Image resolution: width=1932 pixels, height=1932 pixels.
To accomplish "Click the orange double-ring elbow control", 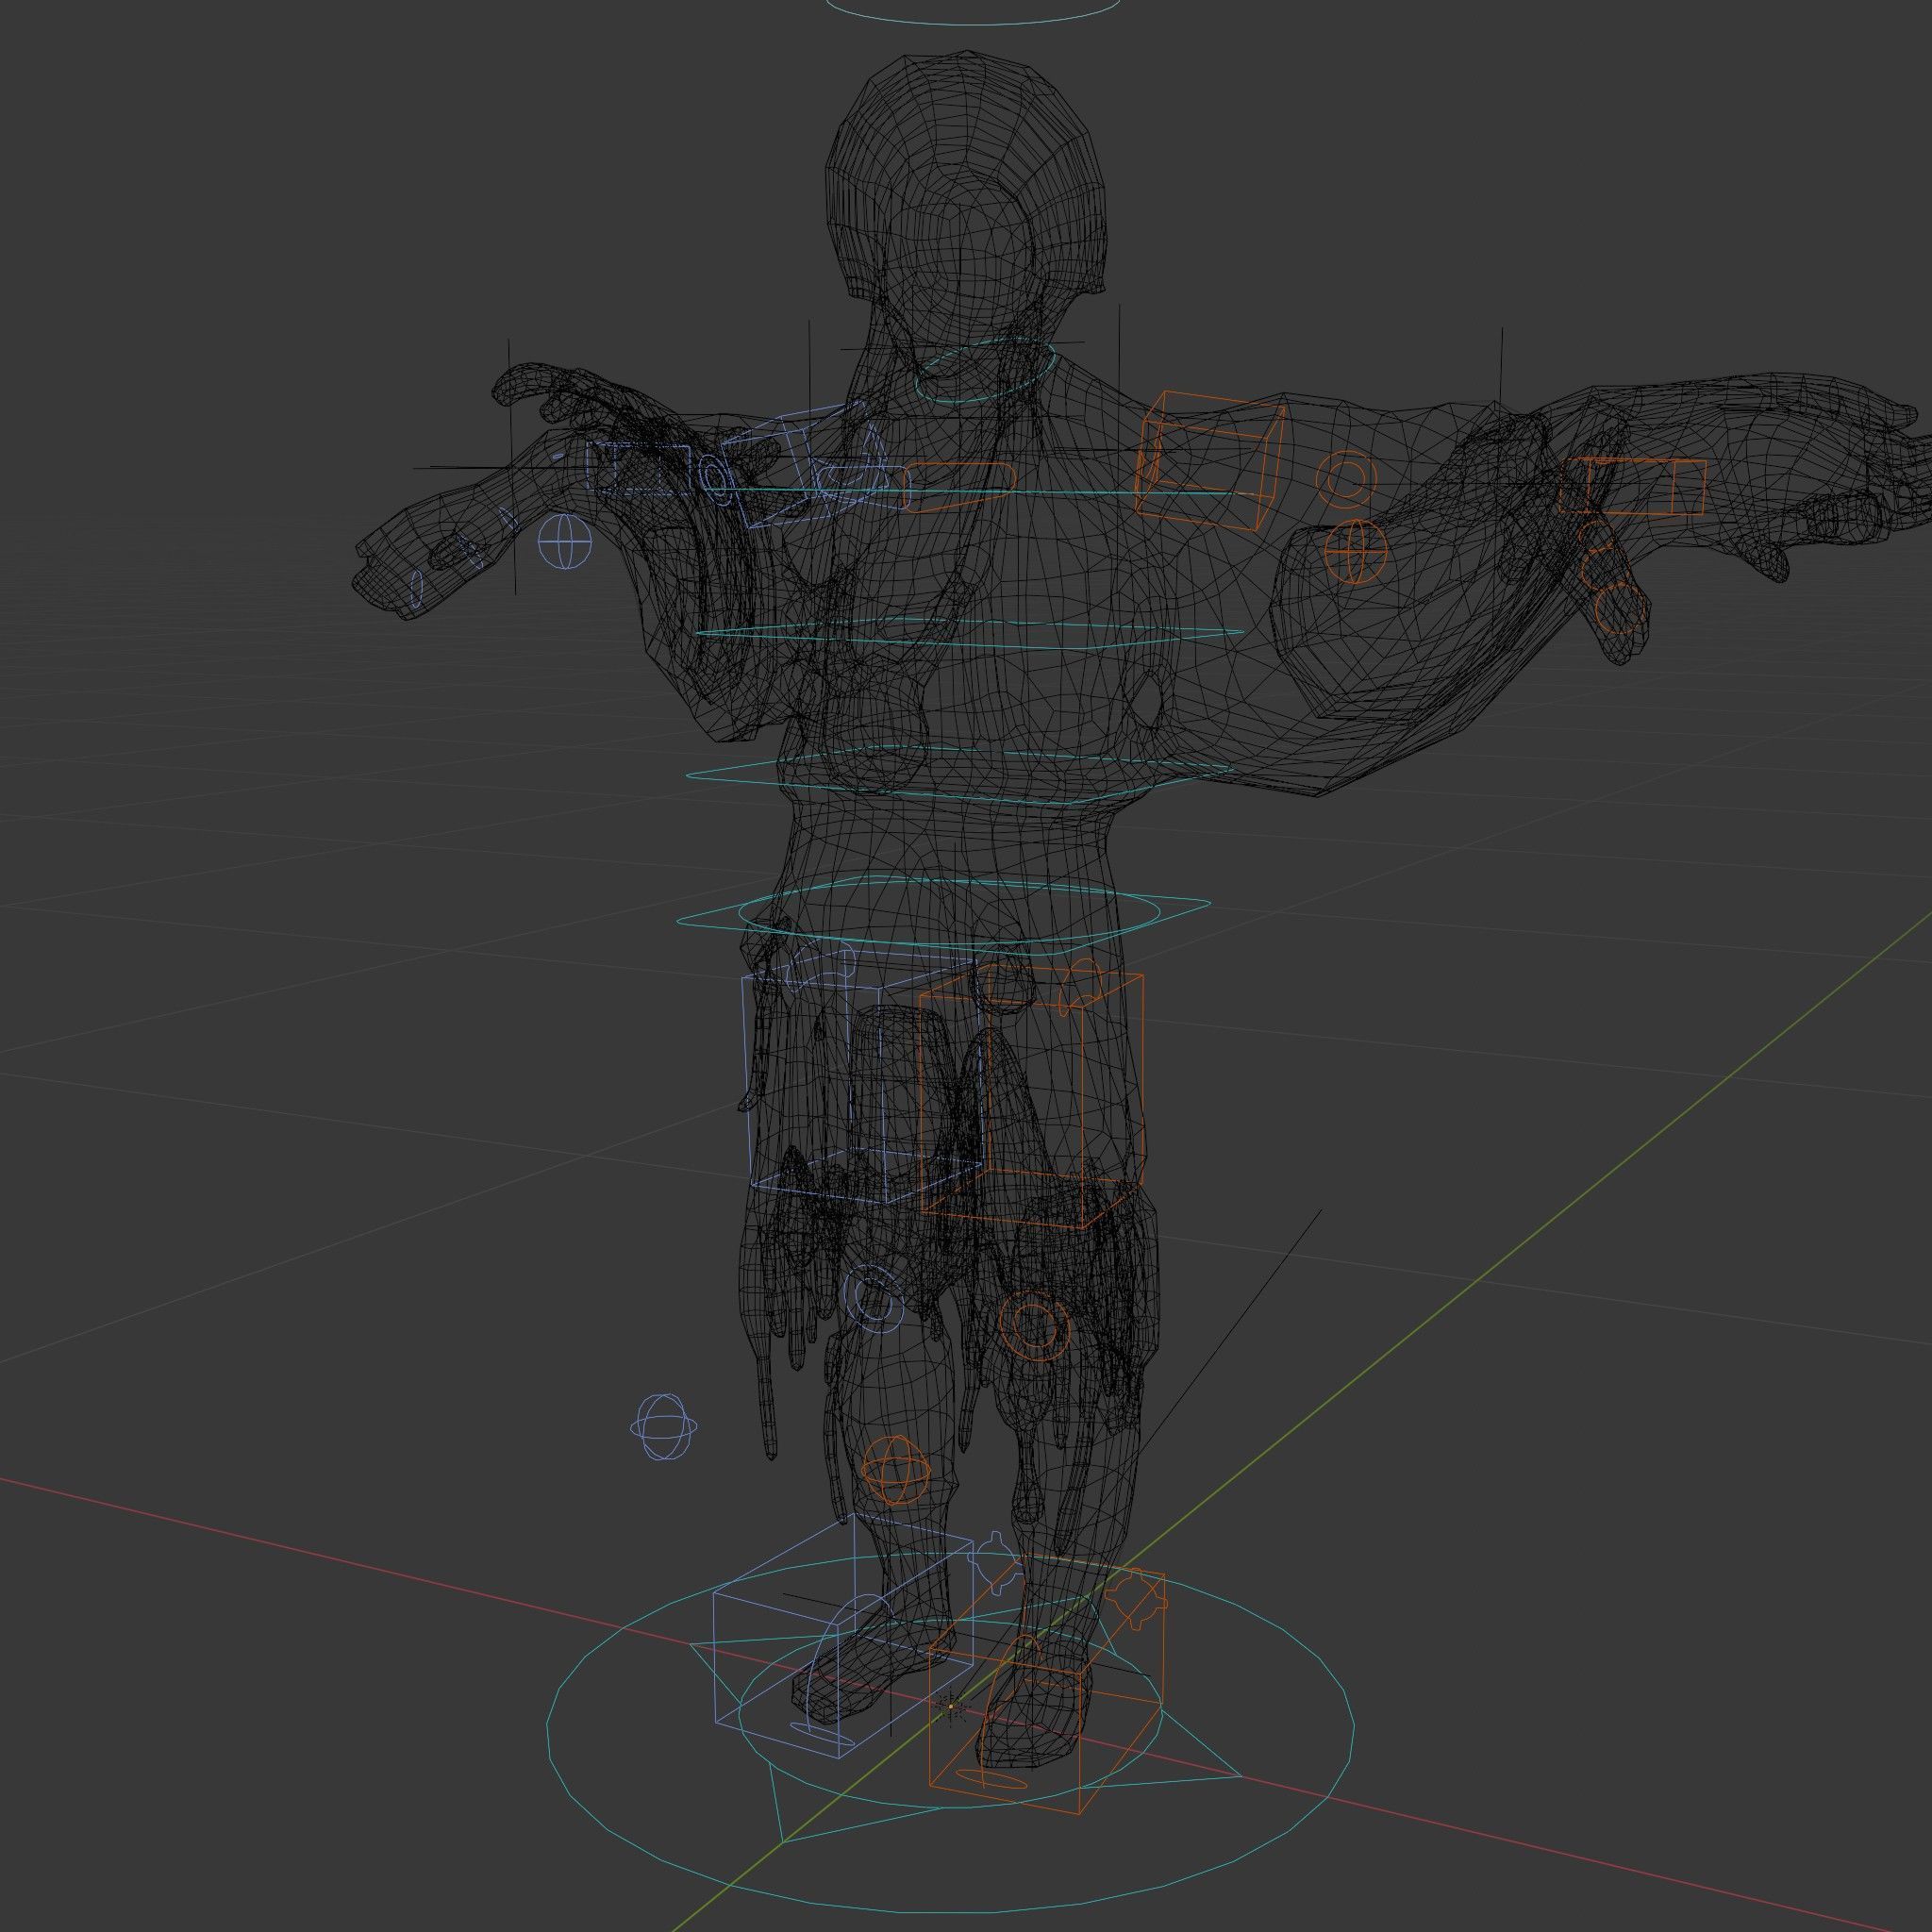I will (x=1347, y=478).
